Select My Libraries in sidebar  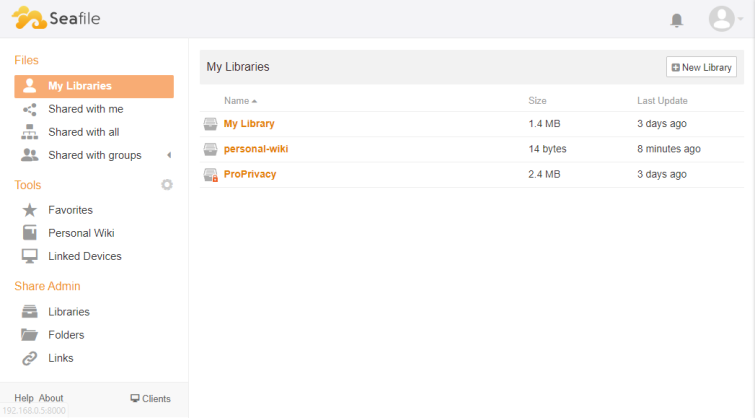94,86
